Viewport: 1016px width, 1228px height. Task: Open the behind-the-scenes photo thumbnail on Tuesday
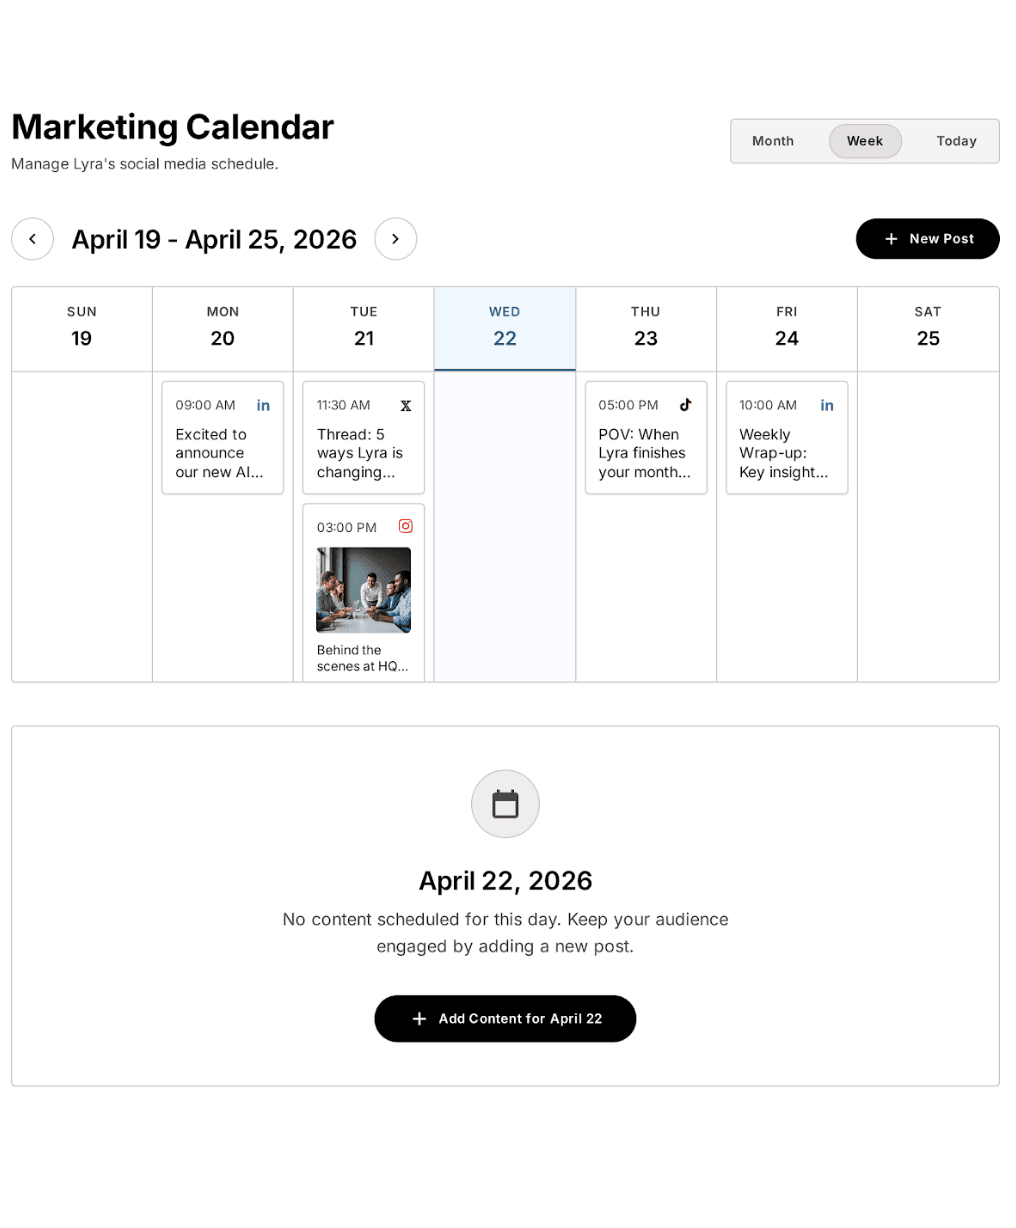click(x=362, y=589)
